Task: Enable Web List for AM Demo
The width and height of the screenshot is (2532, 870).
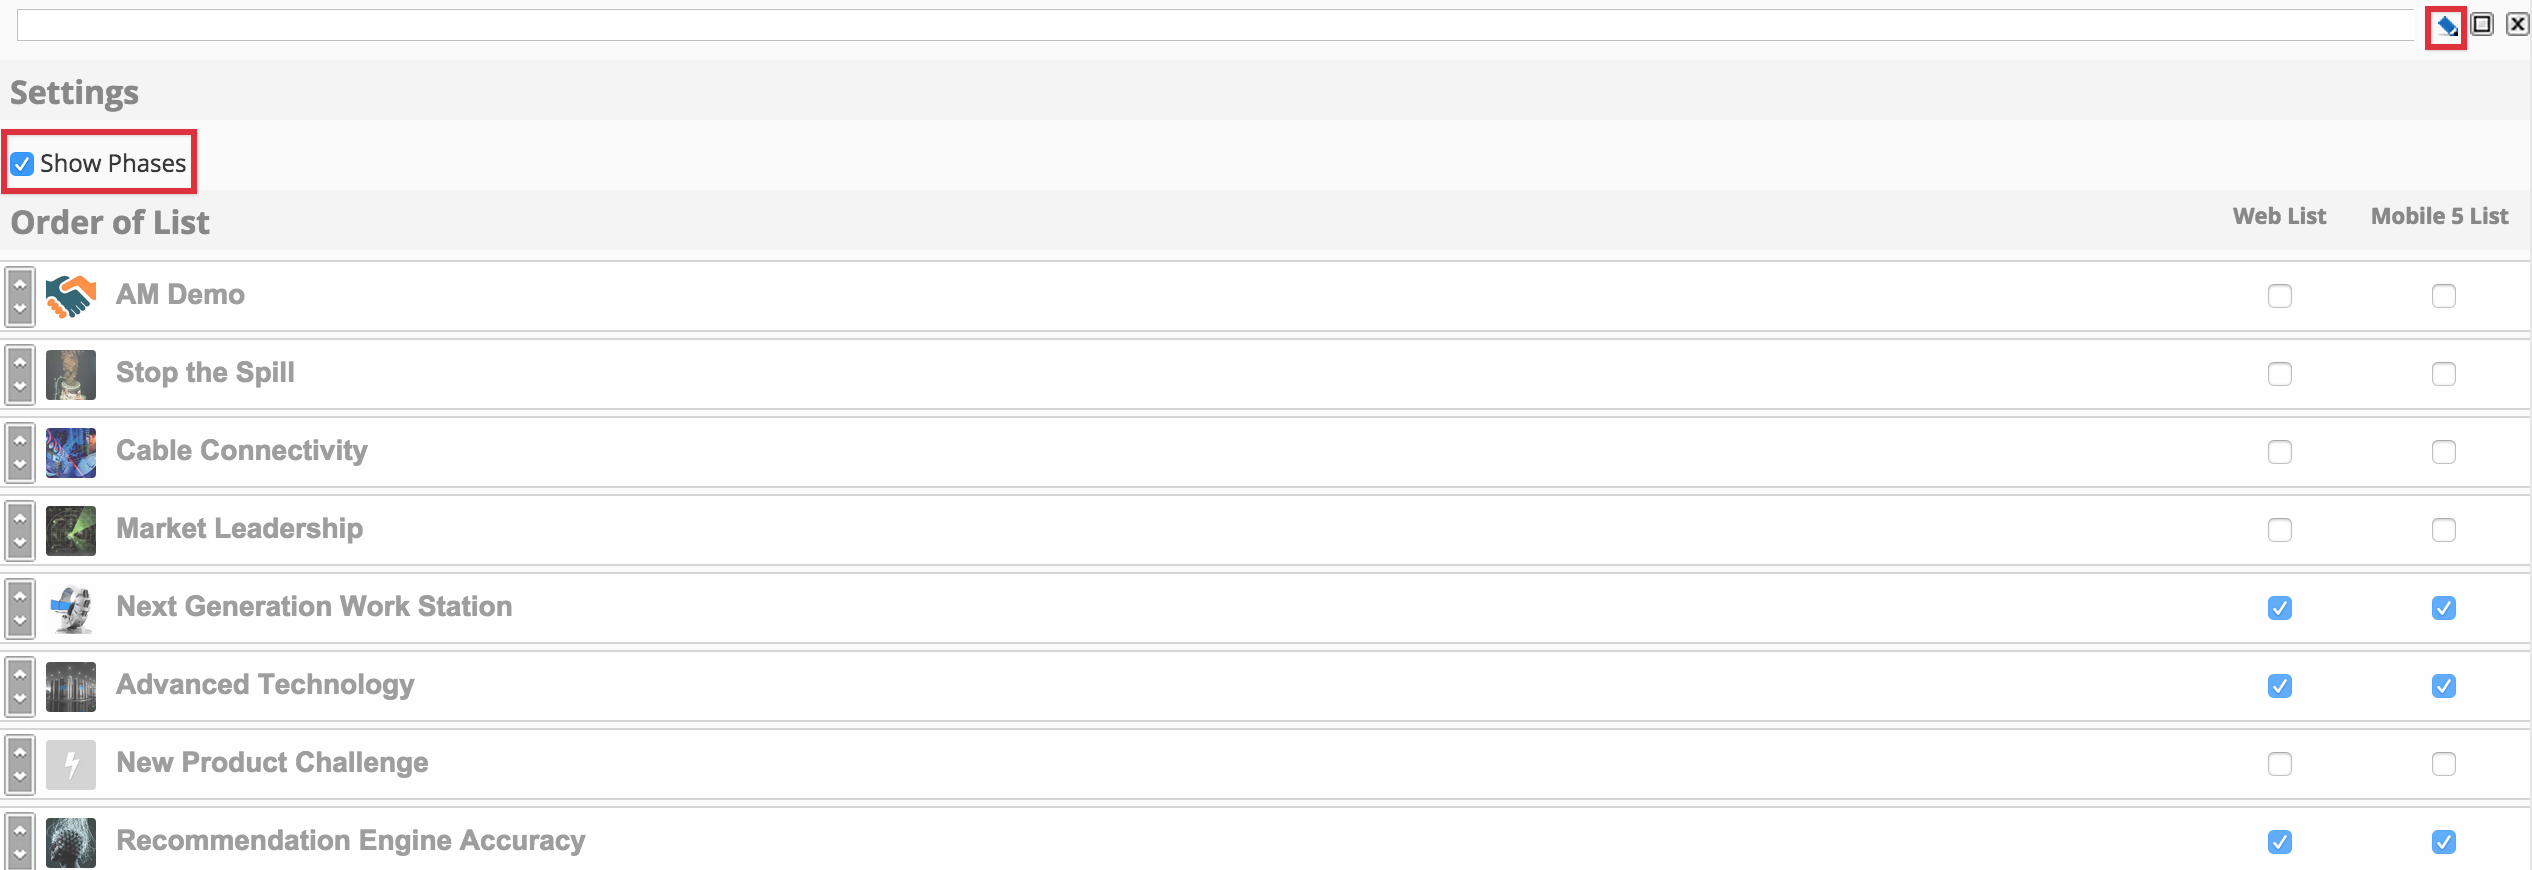Action: click(x=2279, y=296)
